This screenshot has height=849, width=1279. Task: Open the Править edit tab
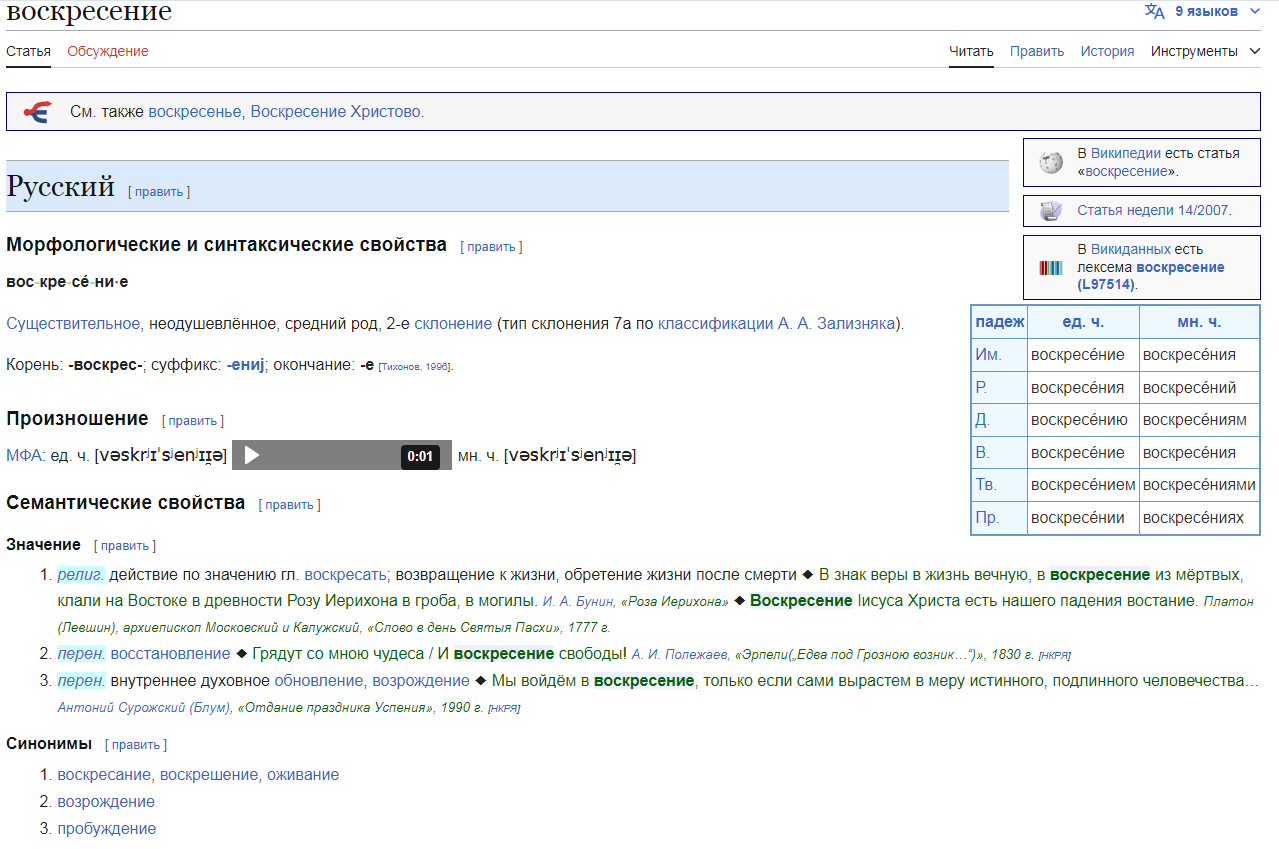[x=1037, y=51]
